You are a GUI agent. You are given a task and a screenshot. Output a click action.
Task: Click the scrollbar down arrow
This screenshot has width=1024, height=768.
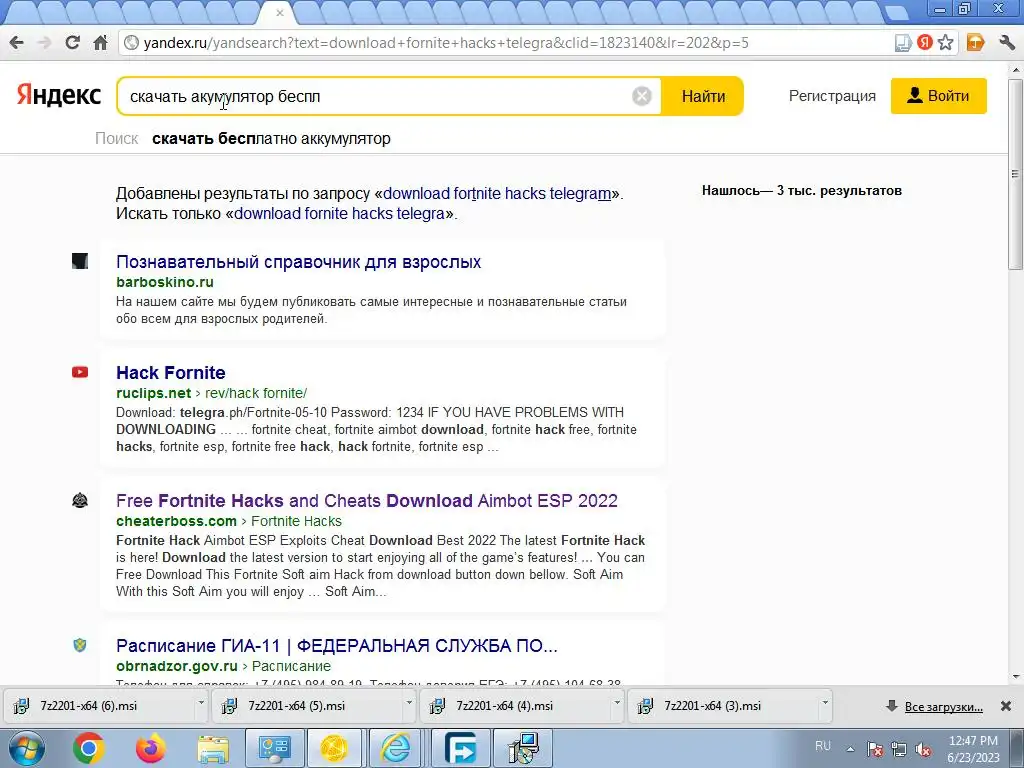click(1015, 677)
